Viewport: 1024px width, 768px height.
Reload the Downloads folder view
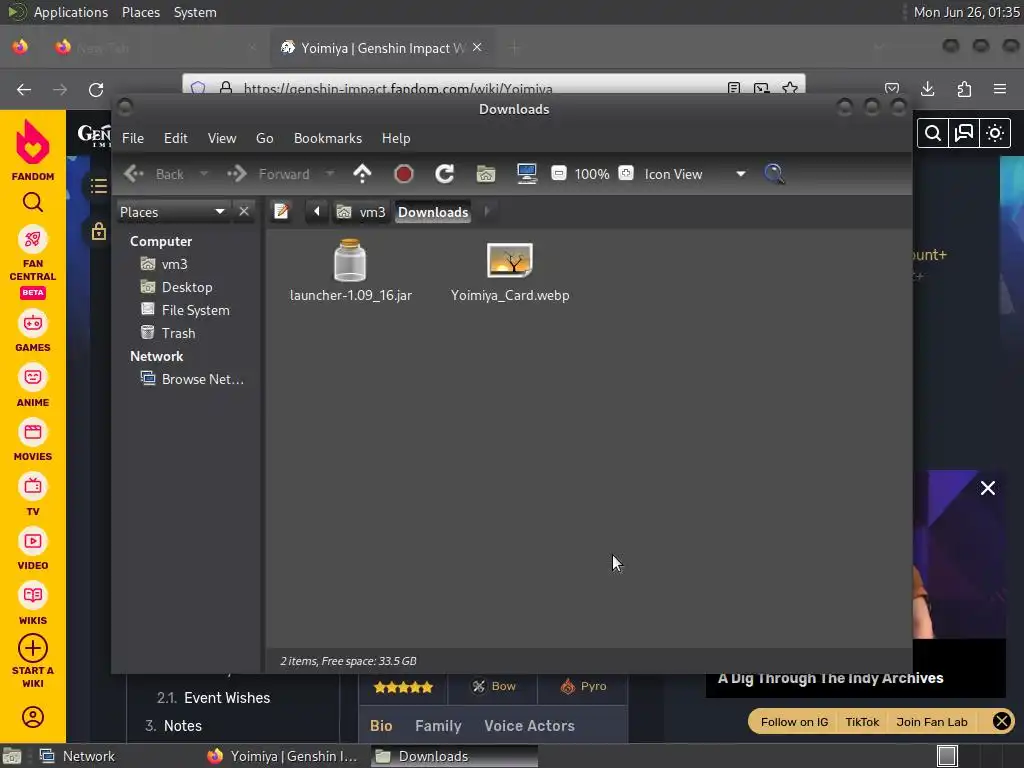click(x=445, y=174)
